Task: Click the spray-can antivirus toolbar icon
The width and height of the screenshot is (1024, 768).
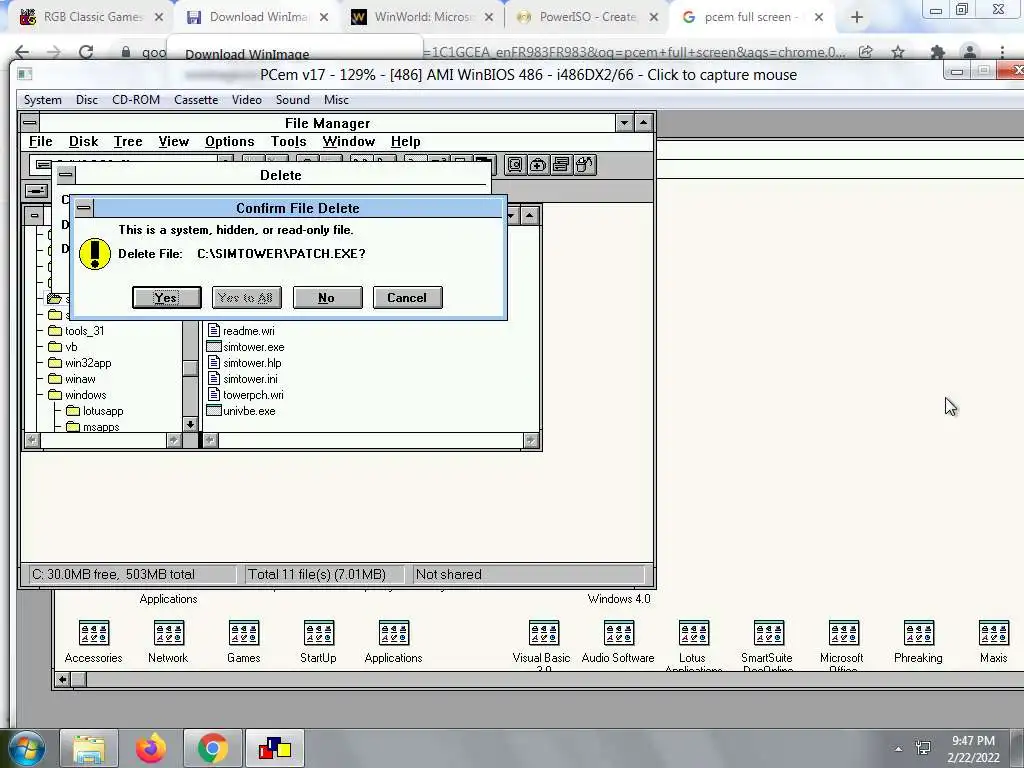Action: [584, 165]
